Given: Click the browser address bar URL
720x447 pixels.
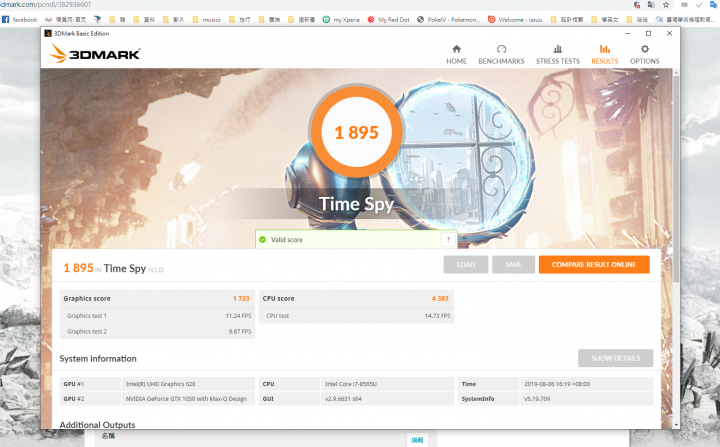Looking at the screenshot, I should (45, 5).
